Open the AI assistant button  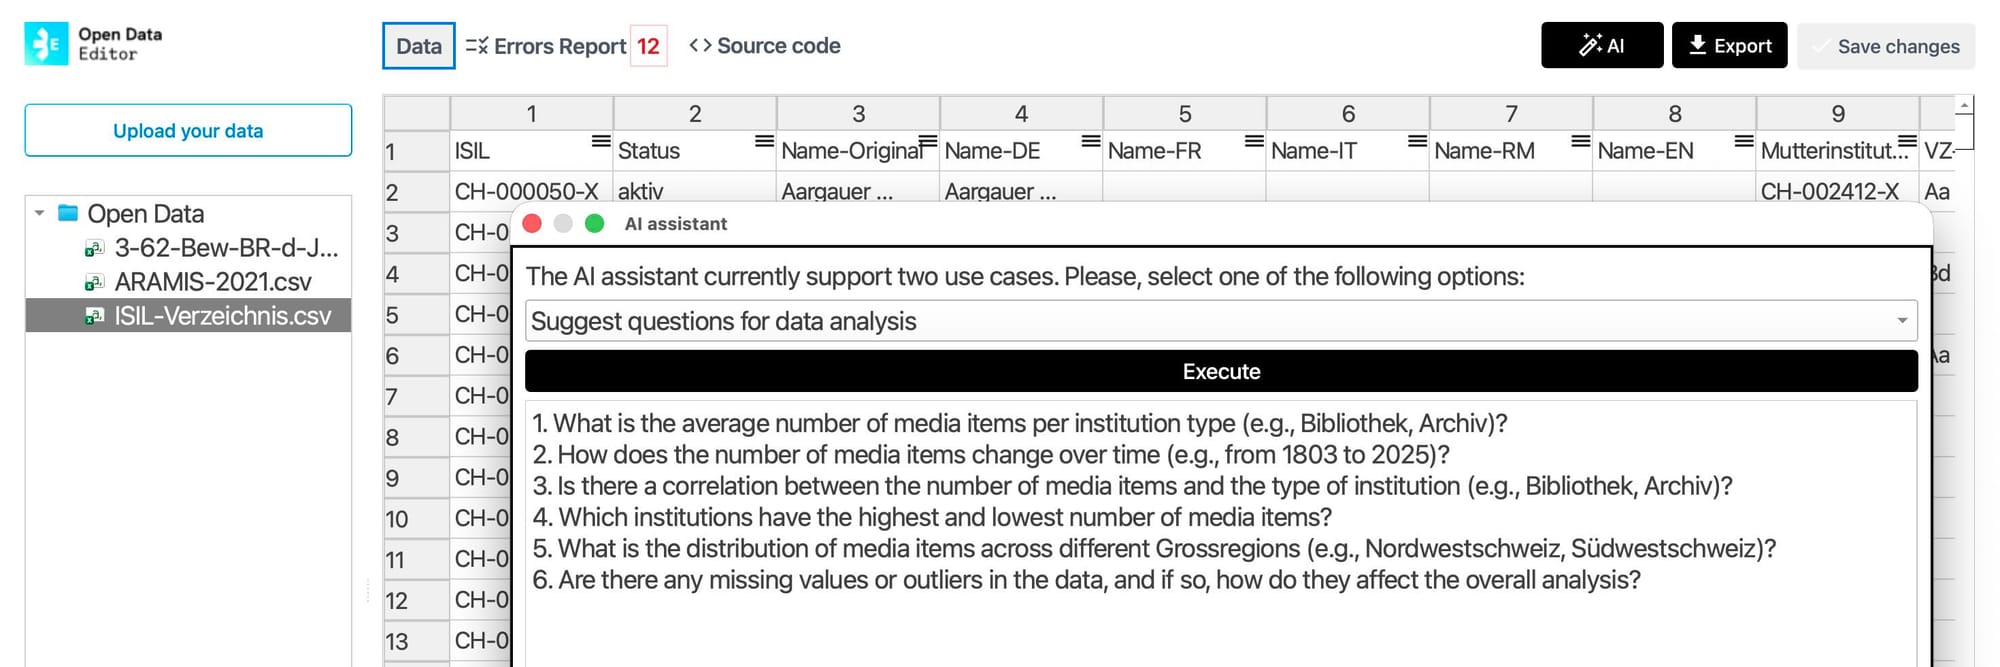point(1602,46)
